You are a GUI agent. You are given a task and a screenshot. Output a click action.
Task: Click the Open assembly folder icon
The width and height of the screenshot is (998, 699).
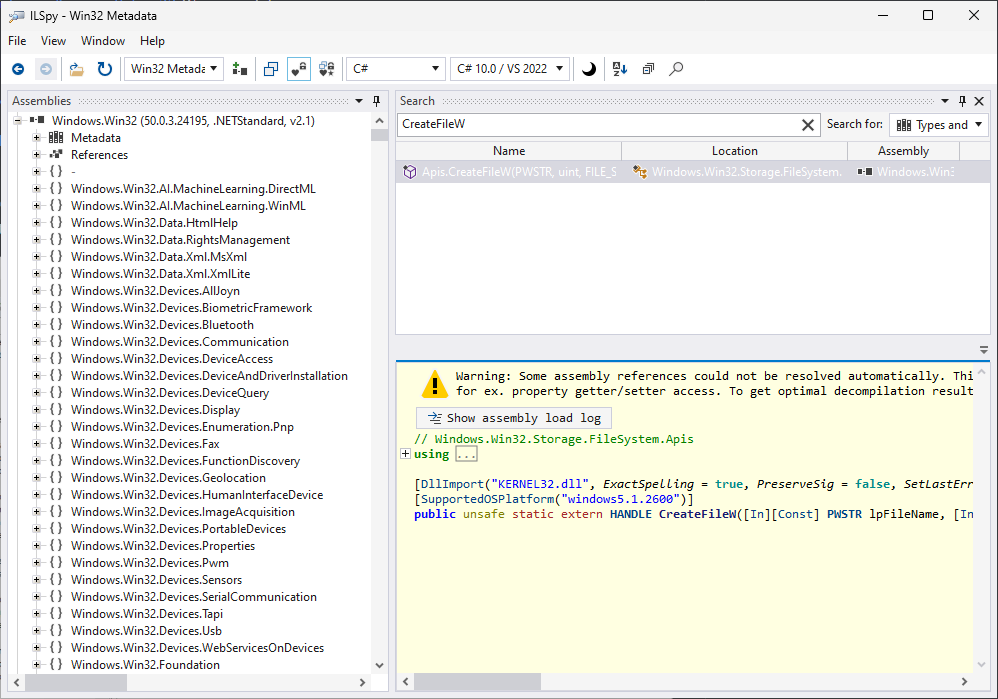click(x=76, y=69)
